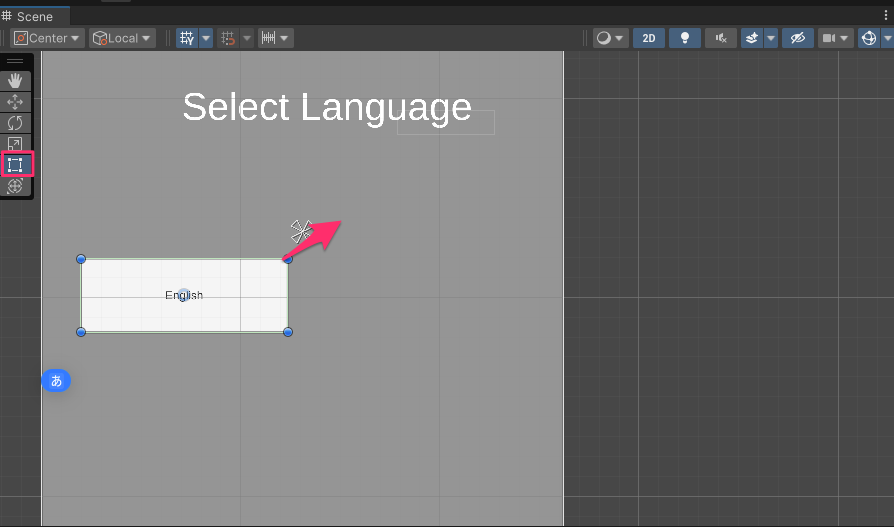Screen dimensions: 894x527
Task: Select the Hand view tool
Action: coord(16,81)
